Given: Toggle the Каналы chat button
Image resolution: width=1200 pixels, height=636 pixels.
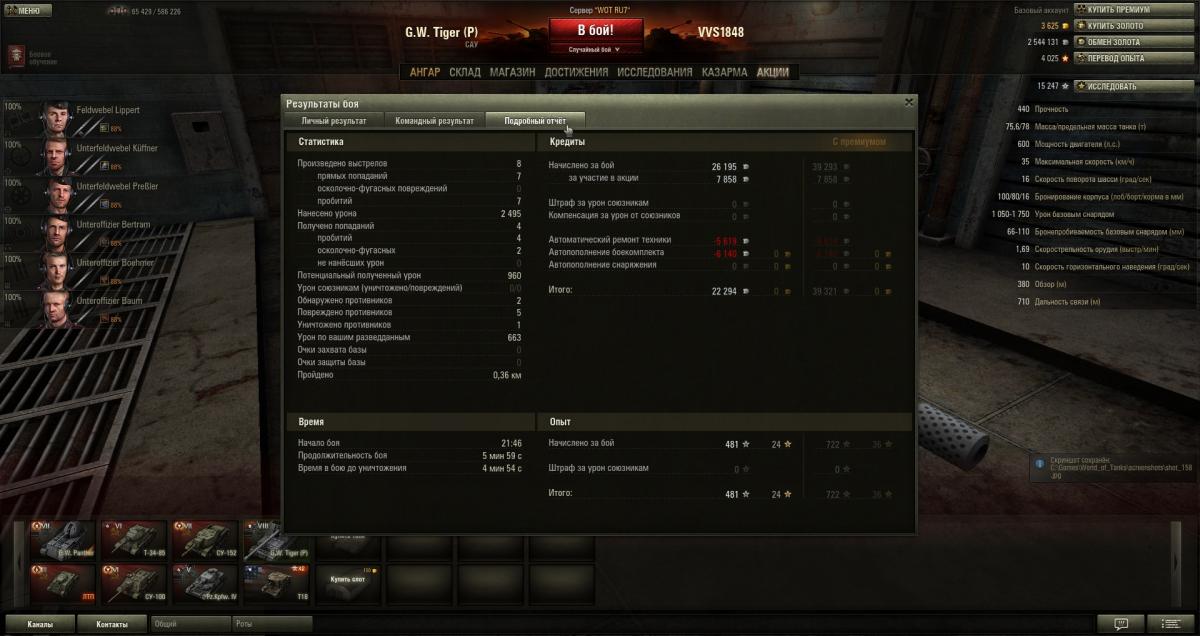Looking at the screenshot, I should 40,624.
